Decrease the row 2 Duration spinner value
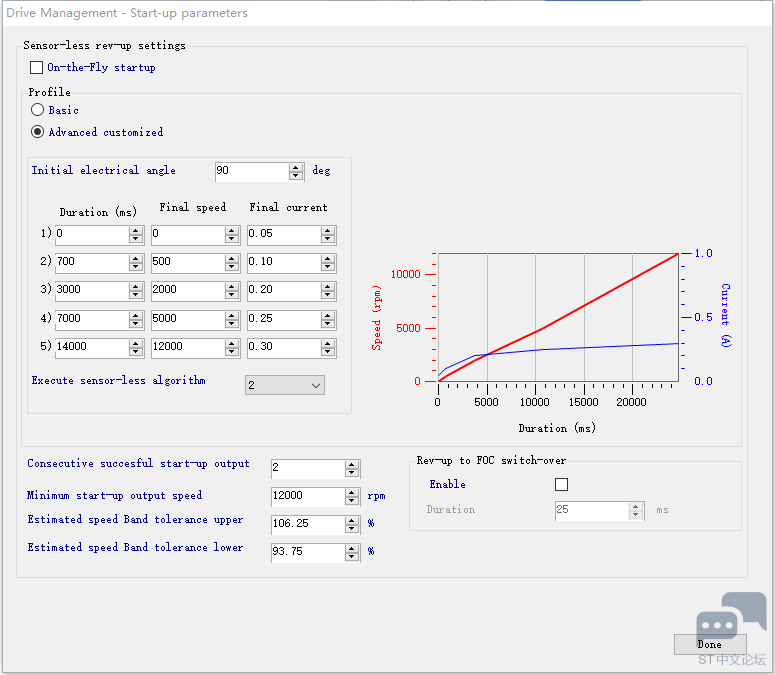The image size is (775, 675). tap(136, 267)
